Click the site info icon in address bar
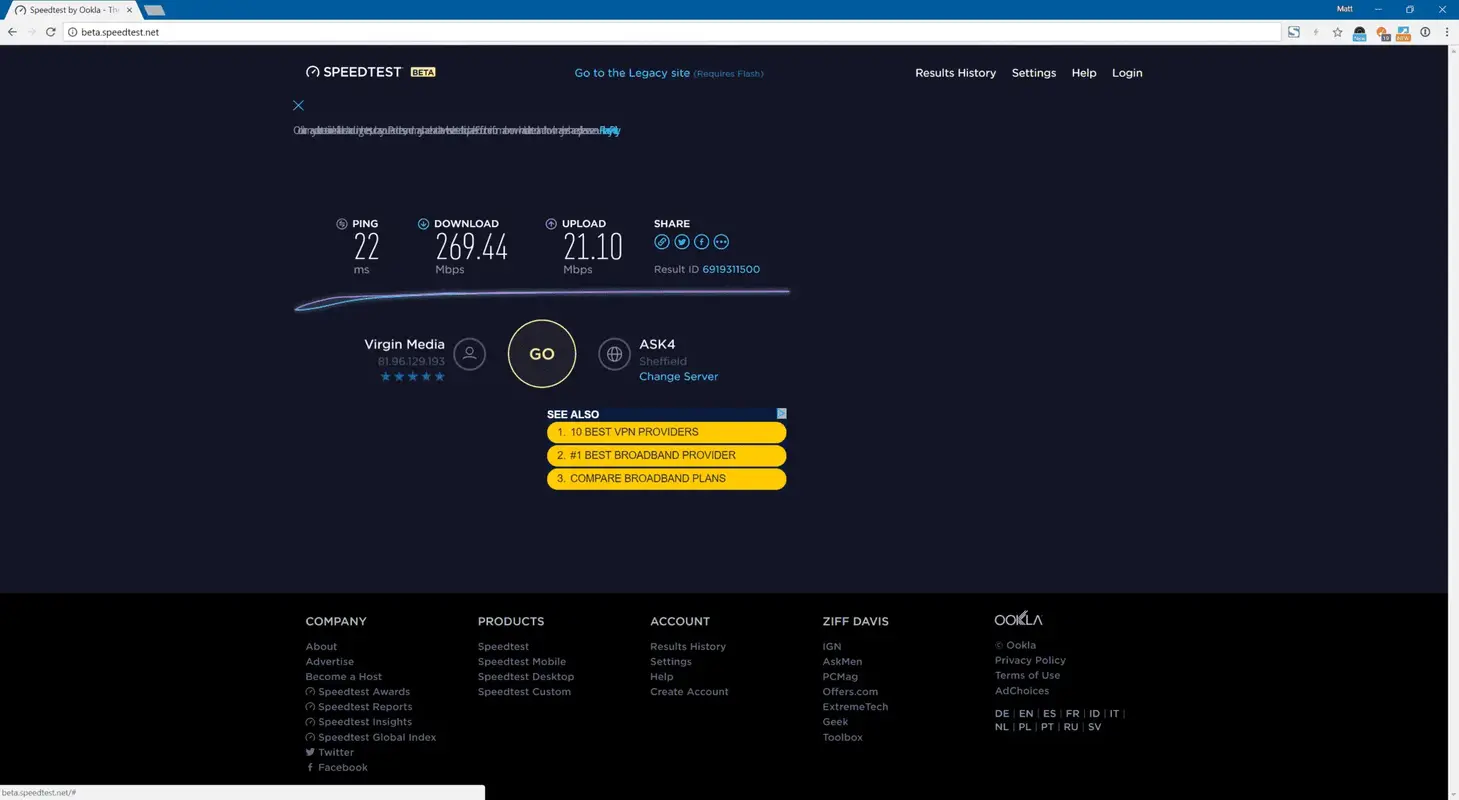Screen dimensions: 1459x800 click(72, 32)
